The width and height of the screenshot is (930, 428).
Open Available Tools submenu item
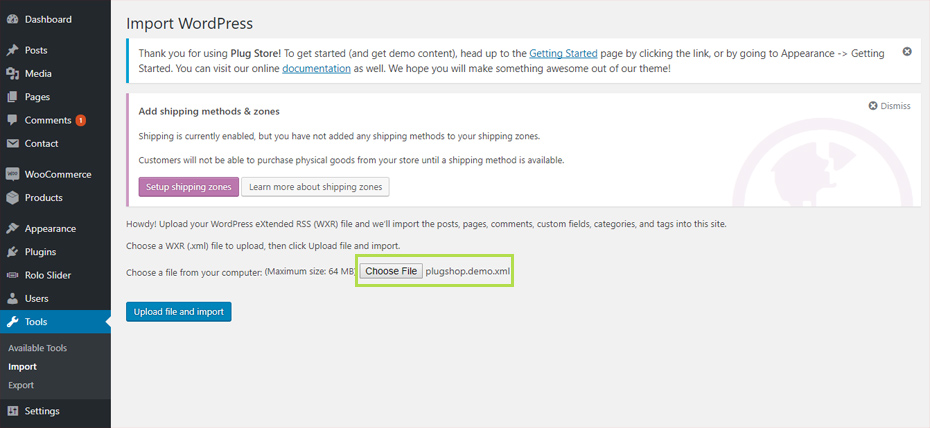pos(37,348)
